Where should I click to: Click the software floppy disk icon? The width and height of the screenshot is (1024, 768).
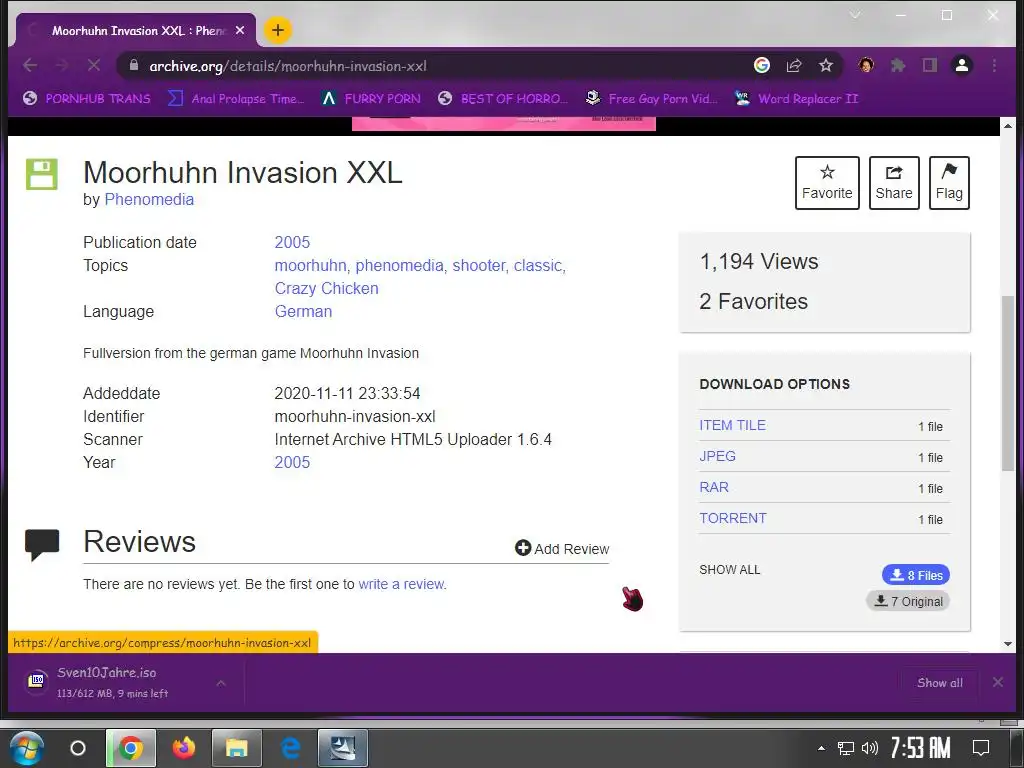42,174
